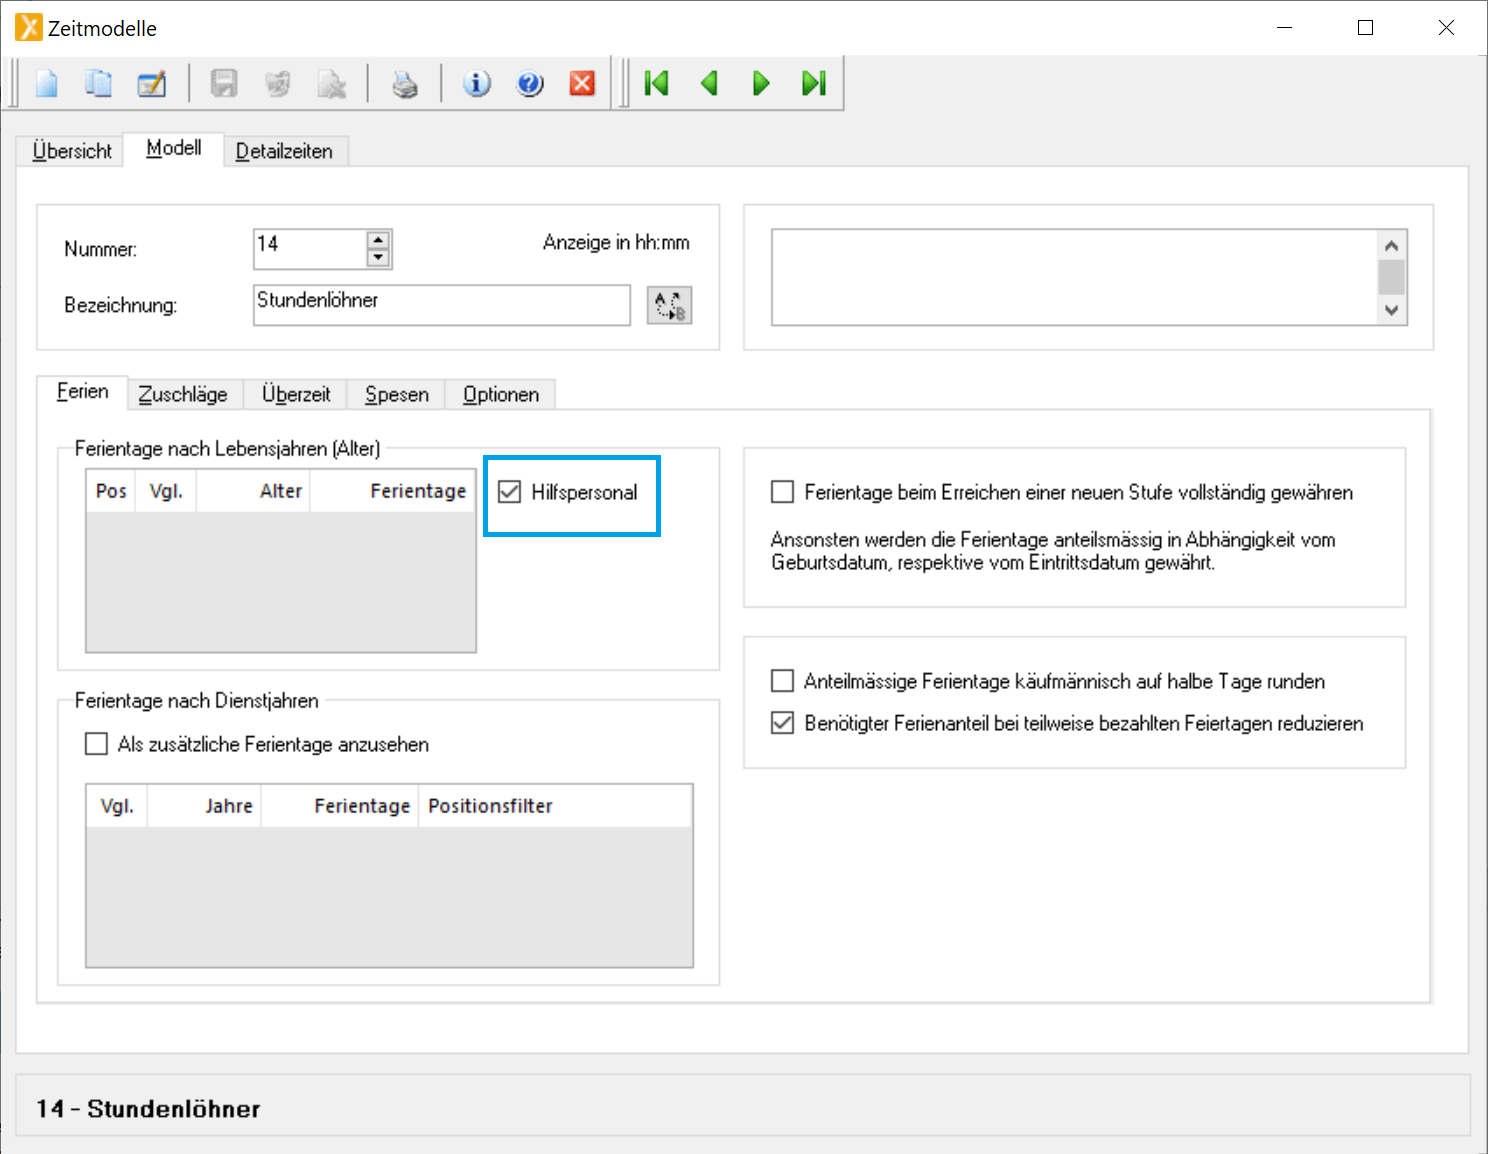The height and width of the screenshot is (1154, 1488).
Task: Open Help with the question mark icon
Action: 530,84
